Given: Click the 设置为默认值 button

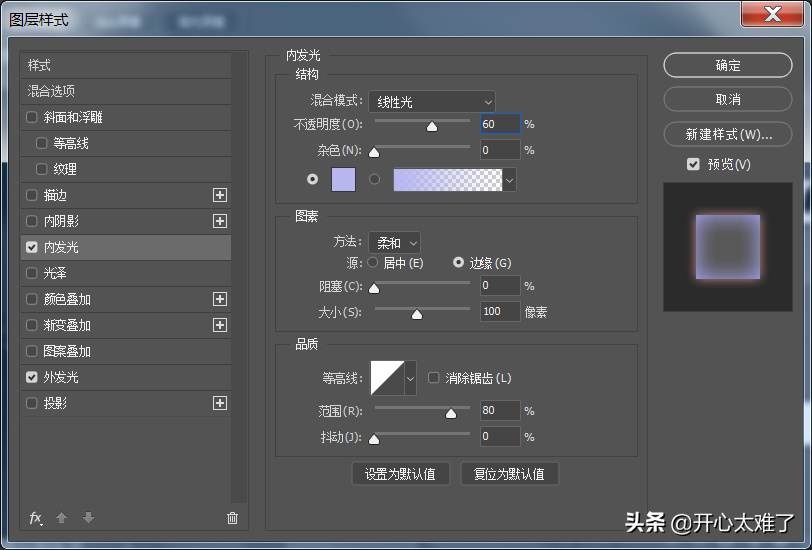Looking at the screenshot, I should (x=400, y=474).
